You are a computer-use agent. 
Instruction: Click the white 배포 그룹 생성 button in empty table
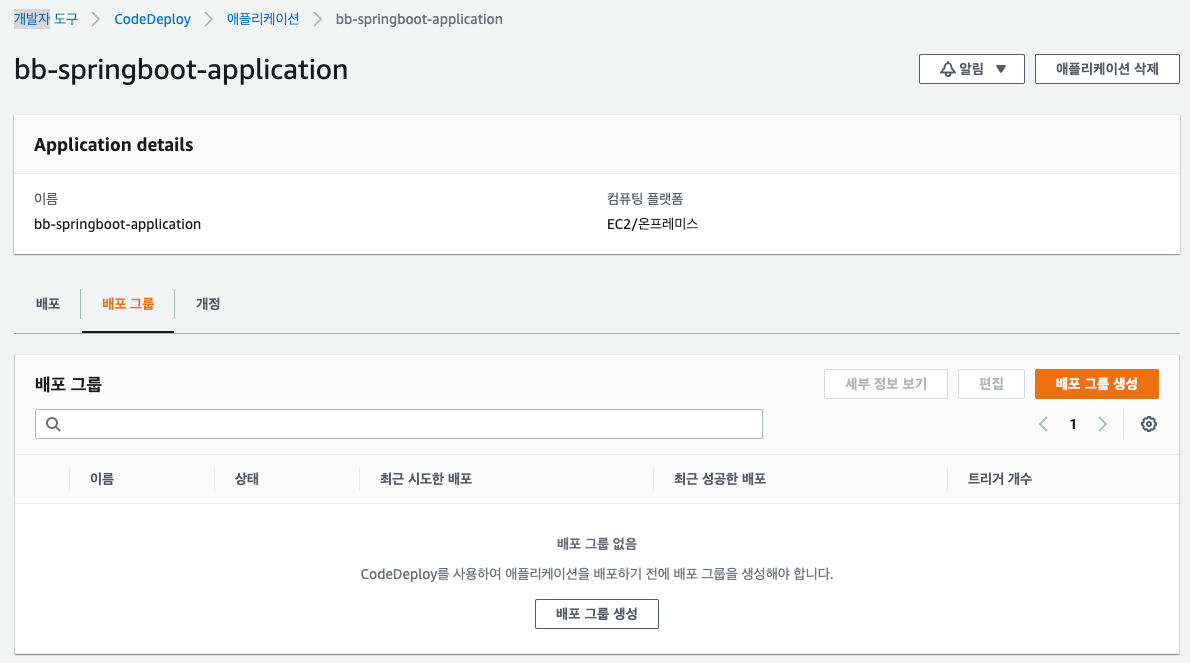tap(597, 614)
